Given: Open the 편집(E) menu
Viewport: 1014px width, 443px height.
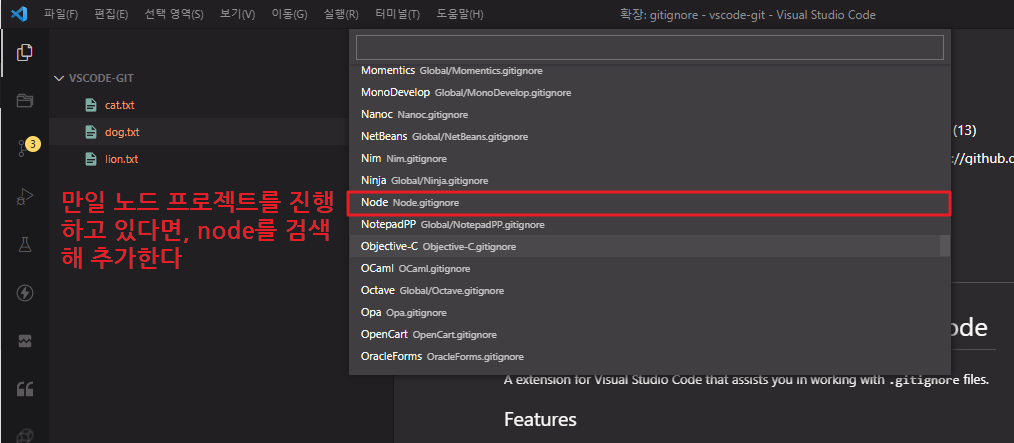Looking at the screenshot, I should coord(111,14).
